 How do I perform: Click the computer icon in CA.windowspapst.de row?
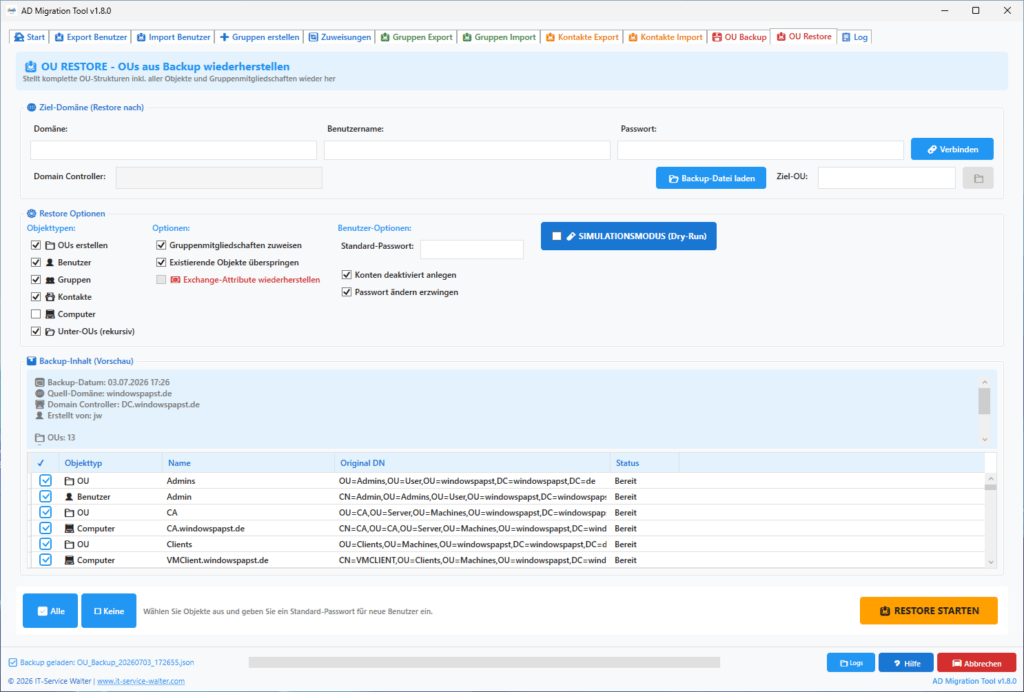tap(69, 529)
